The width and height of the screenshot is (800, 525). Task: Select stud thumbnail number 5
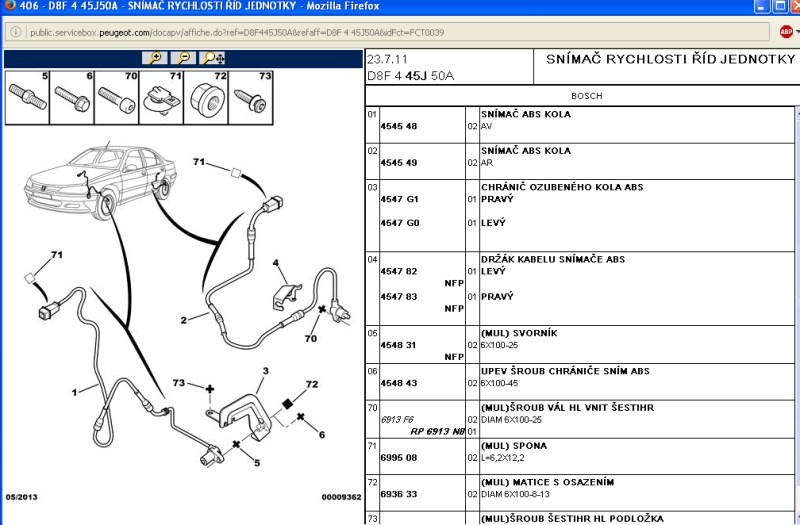point(28,97)
